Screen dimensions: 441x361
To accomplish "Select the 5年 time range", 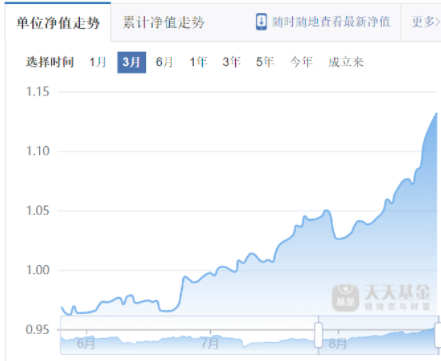I will click(265, 62).
